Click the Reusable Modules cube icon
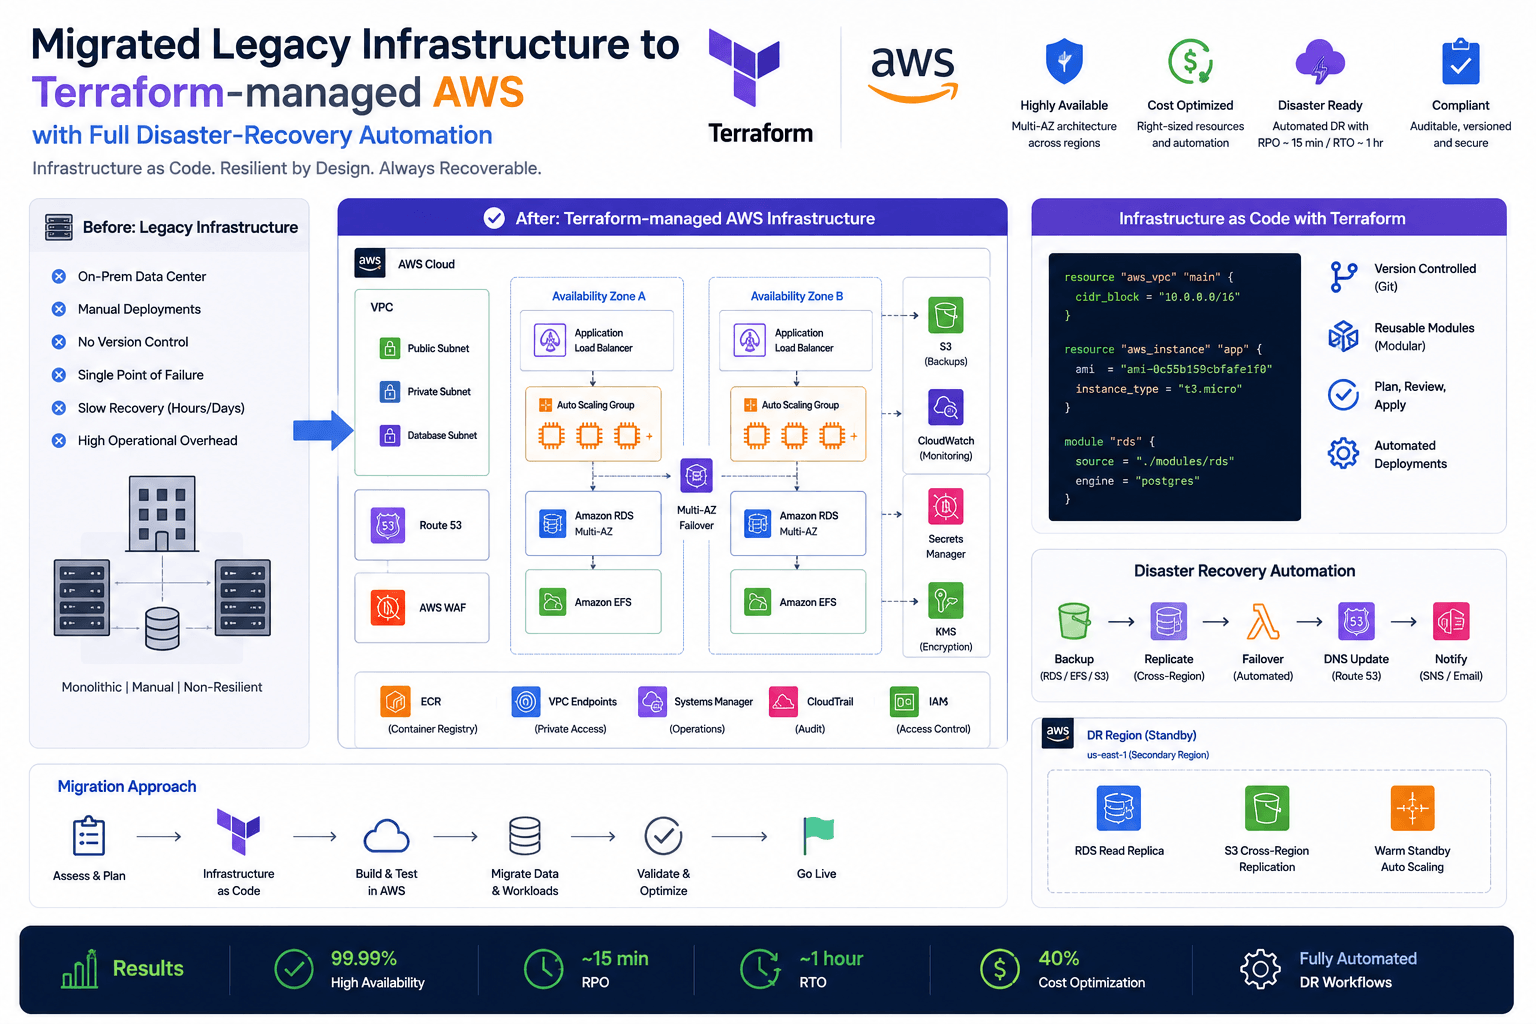The width and height of the screenshot is (1536, 1024). (x=1343, y=336)
